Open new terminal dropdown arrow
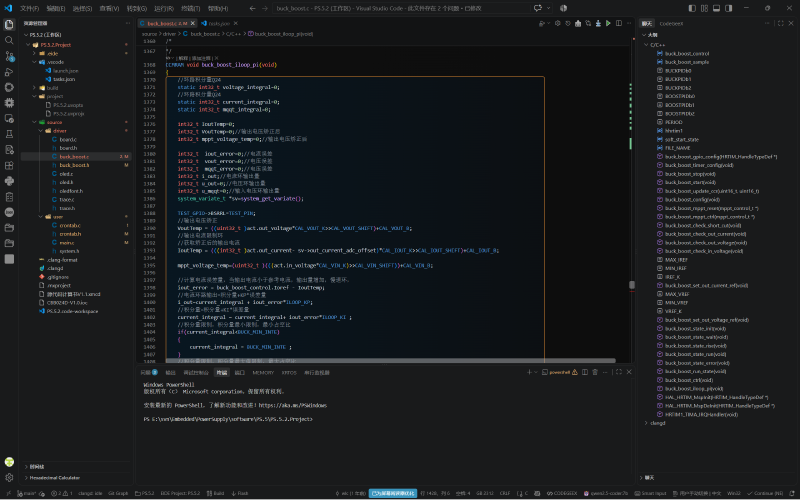800x500 pixels. coord(536,372)
